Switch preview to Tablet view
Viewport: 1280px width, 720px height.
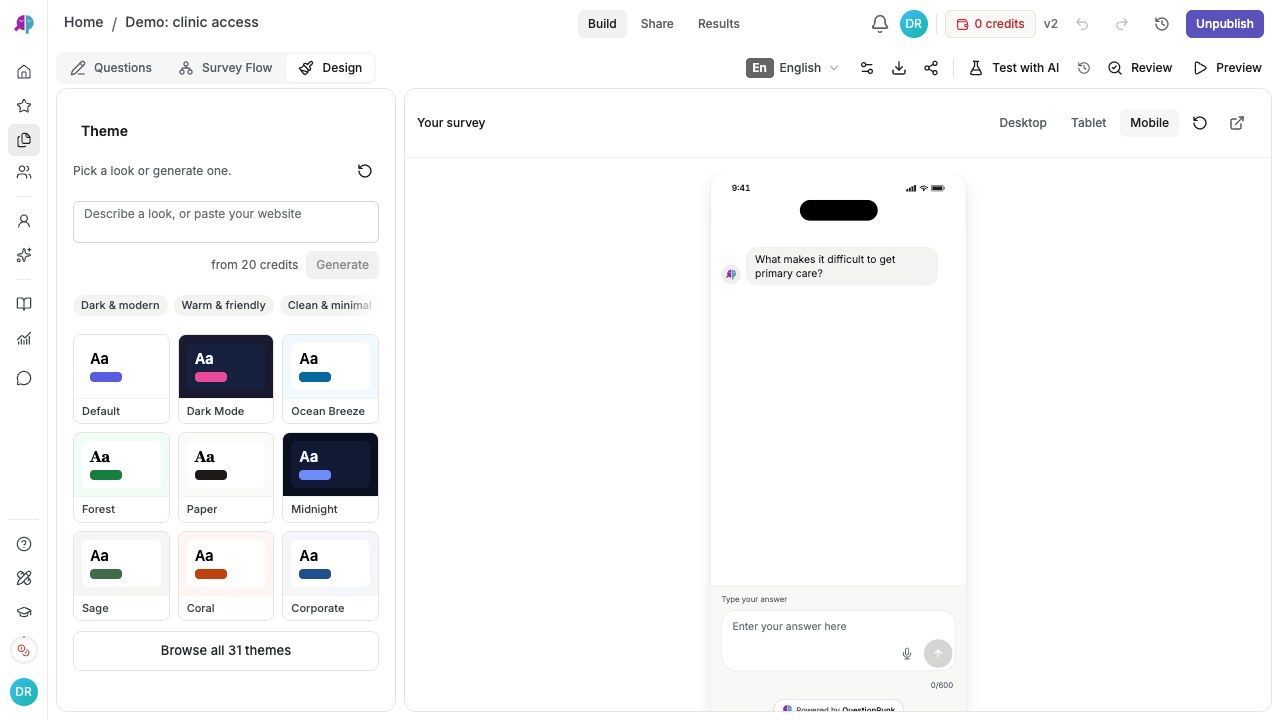(x=1089, y=123)
